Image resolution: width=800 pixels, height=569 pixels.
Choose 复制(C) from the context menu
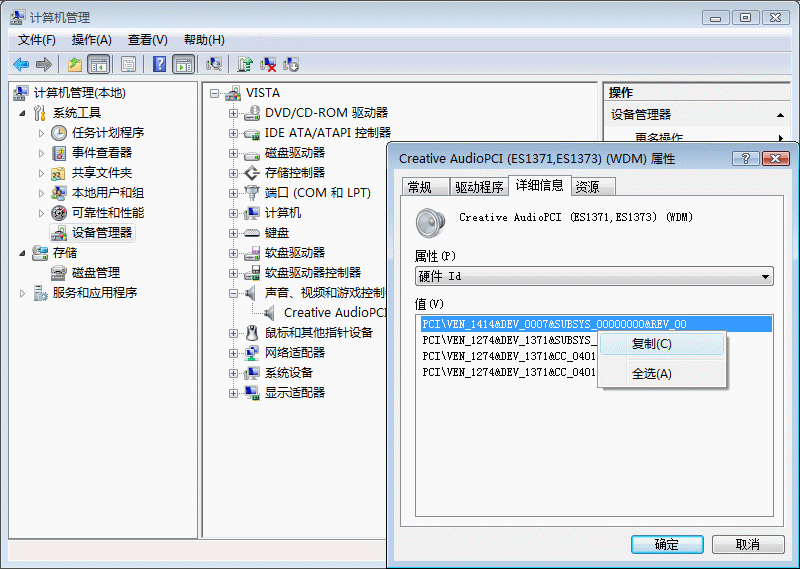[x=651, y=343]
